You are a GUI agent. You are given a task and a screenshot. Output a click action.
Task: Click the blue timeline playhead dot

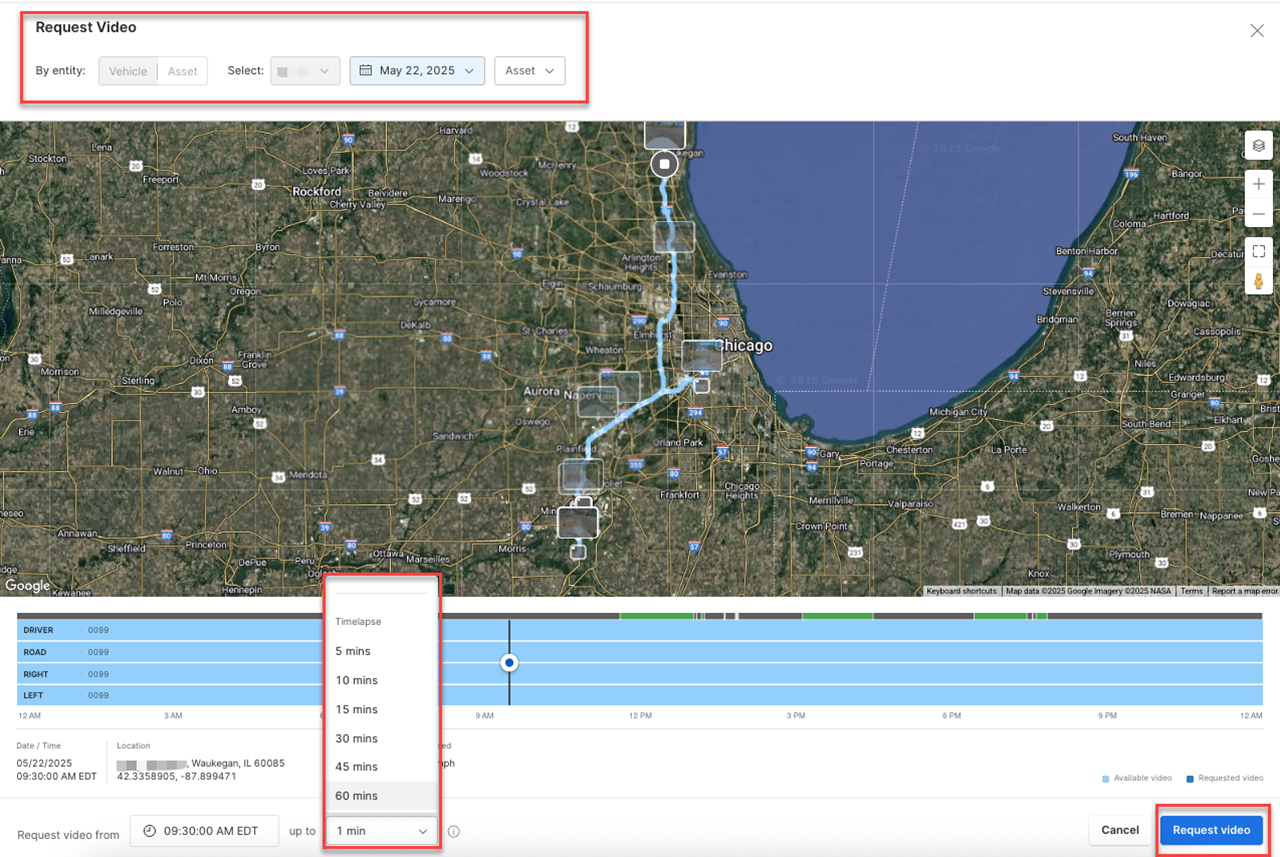point(509,663)
